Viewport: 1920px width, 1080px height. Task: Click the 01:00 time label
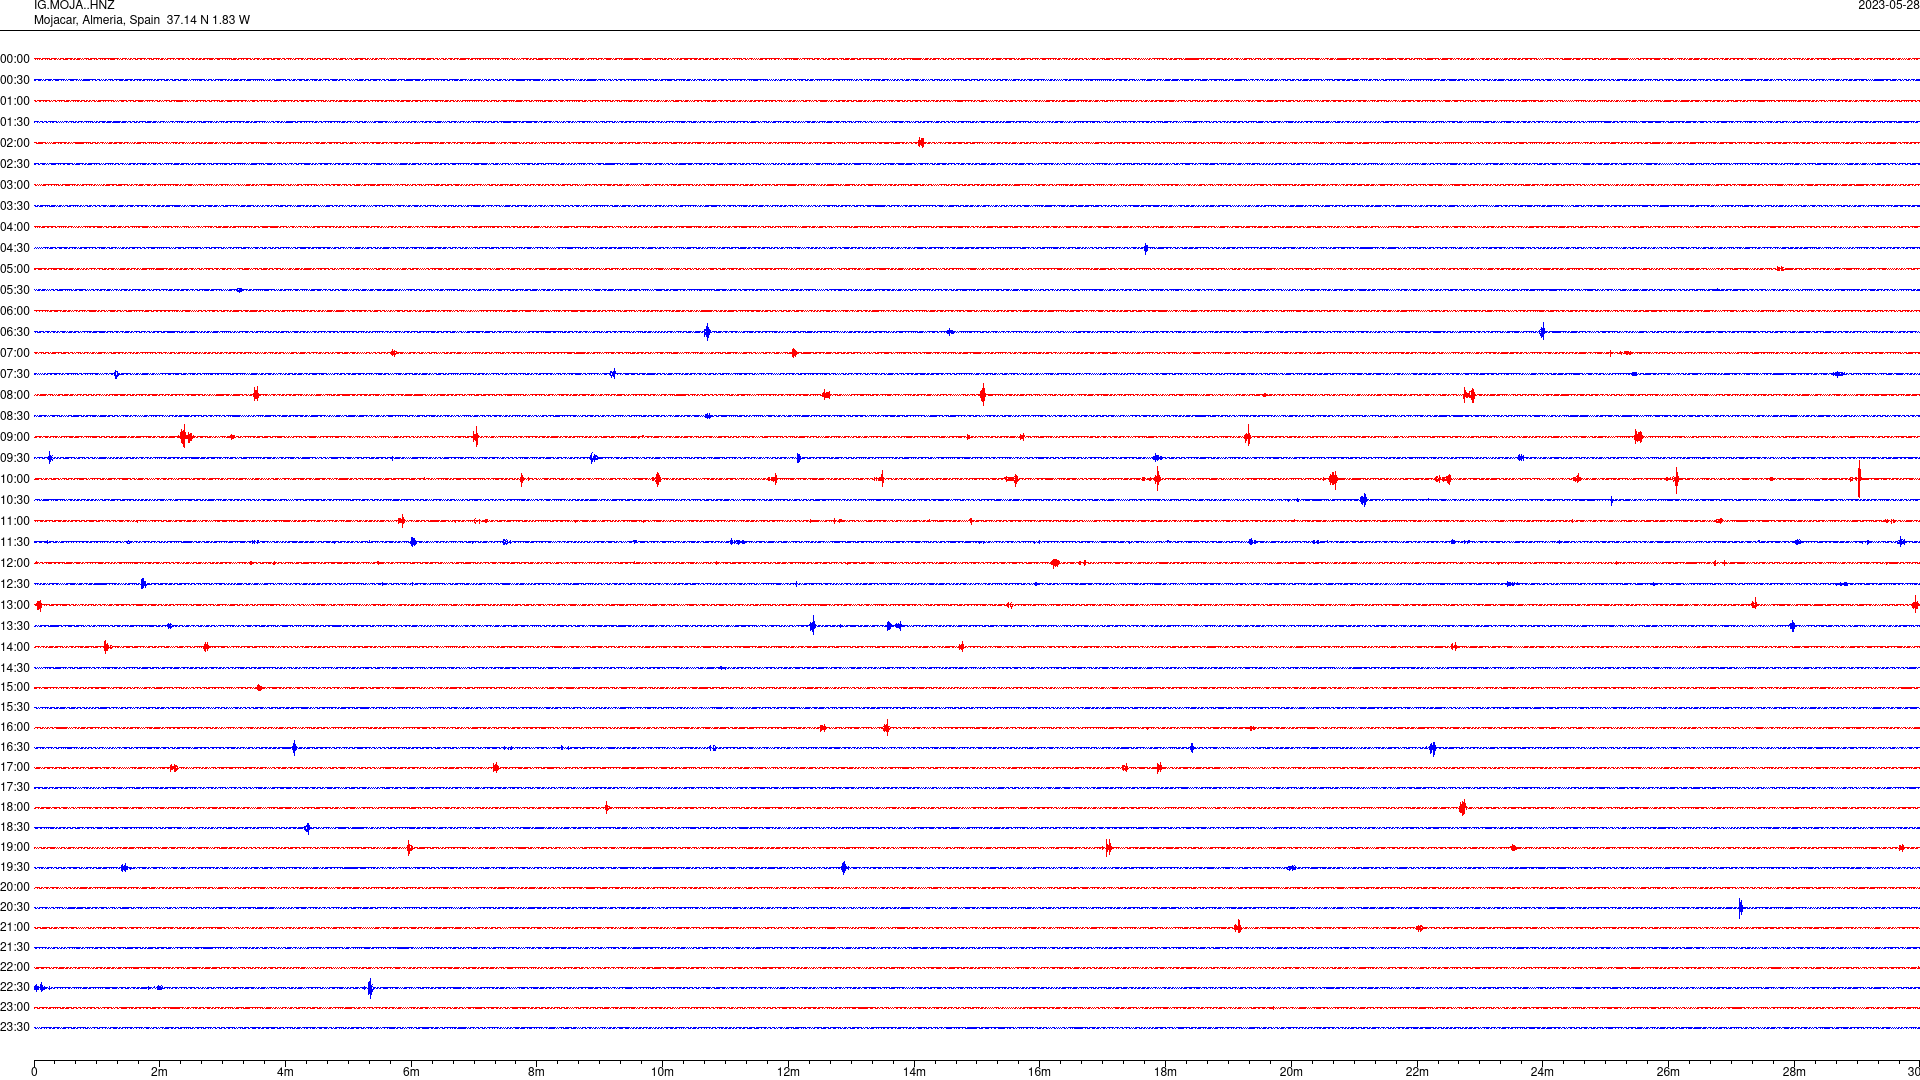(15, 101)
